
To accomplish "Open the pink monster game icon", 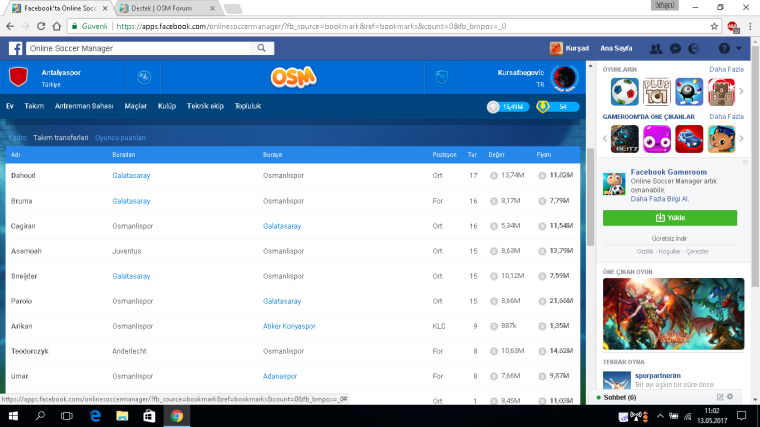I will tap(657, 139).
